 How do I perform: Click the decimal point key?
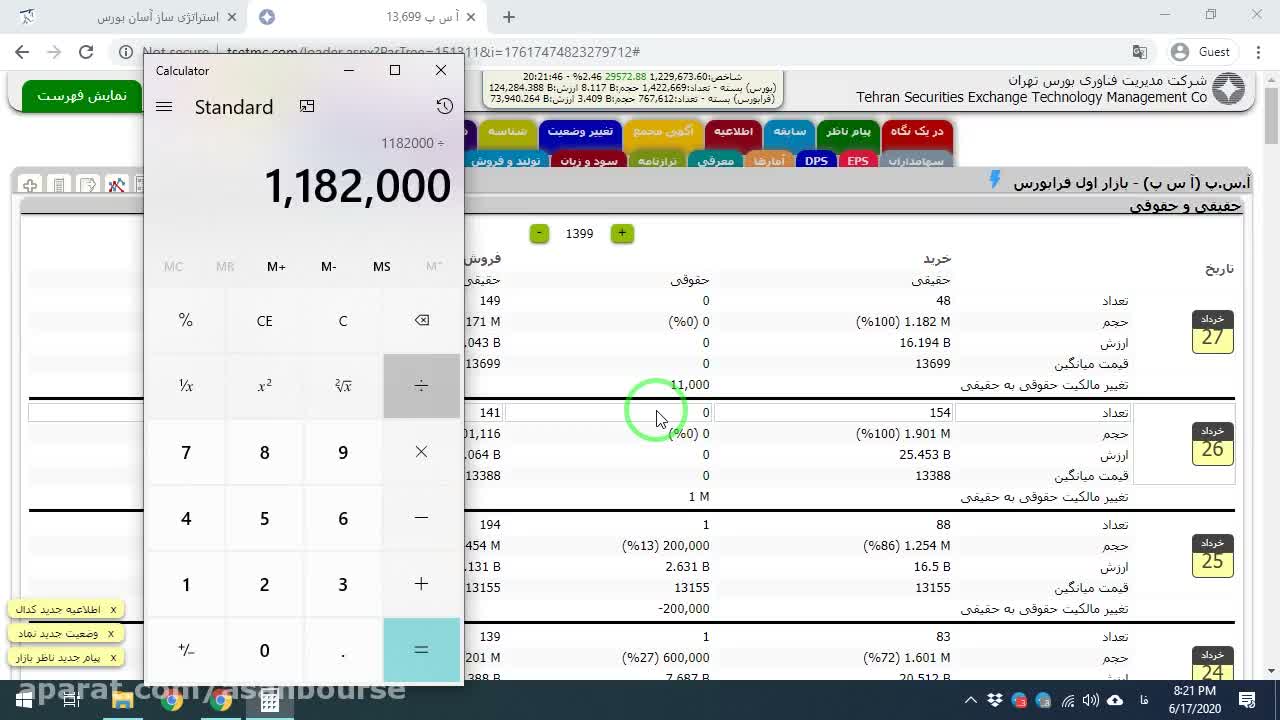[x=343, y=650]
